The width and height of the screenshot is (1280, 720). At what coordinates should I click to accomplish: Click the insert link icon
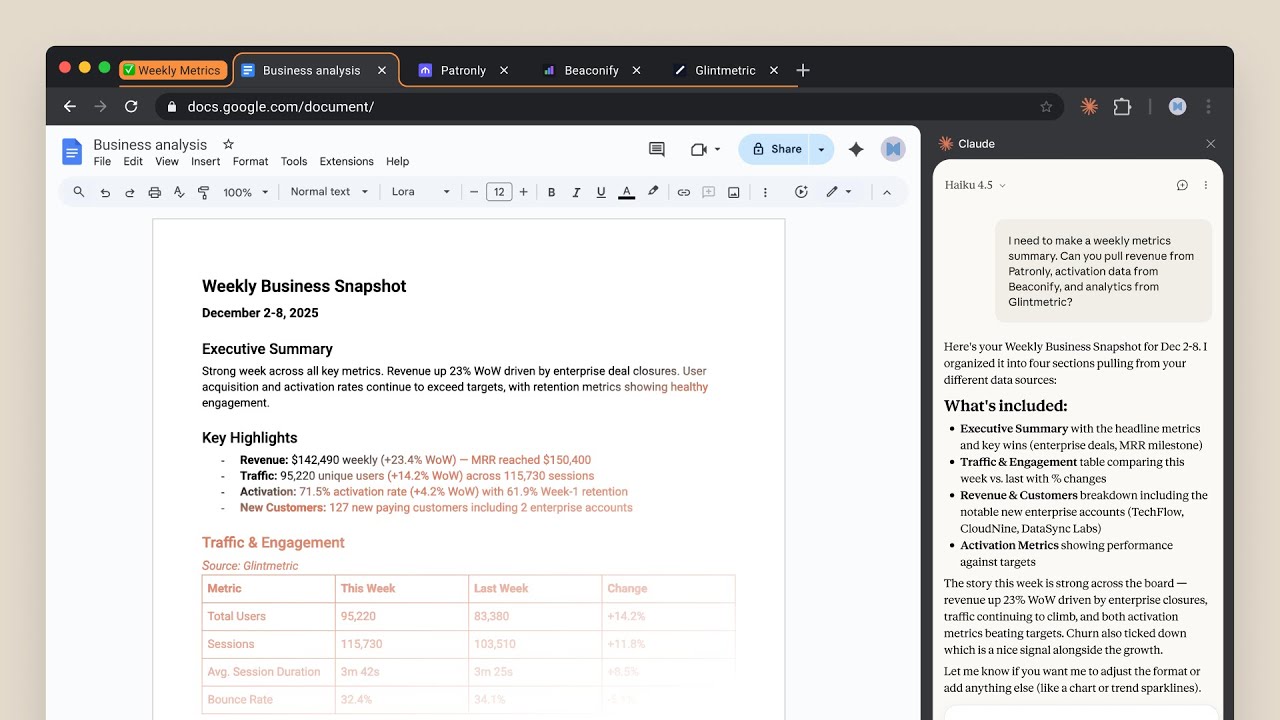(x=683, y=192)
